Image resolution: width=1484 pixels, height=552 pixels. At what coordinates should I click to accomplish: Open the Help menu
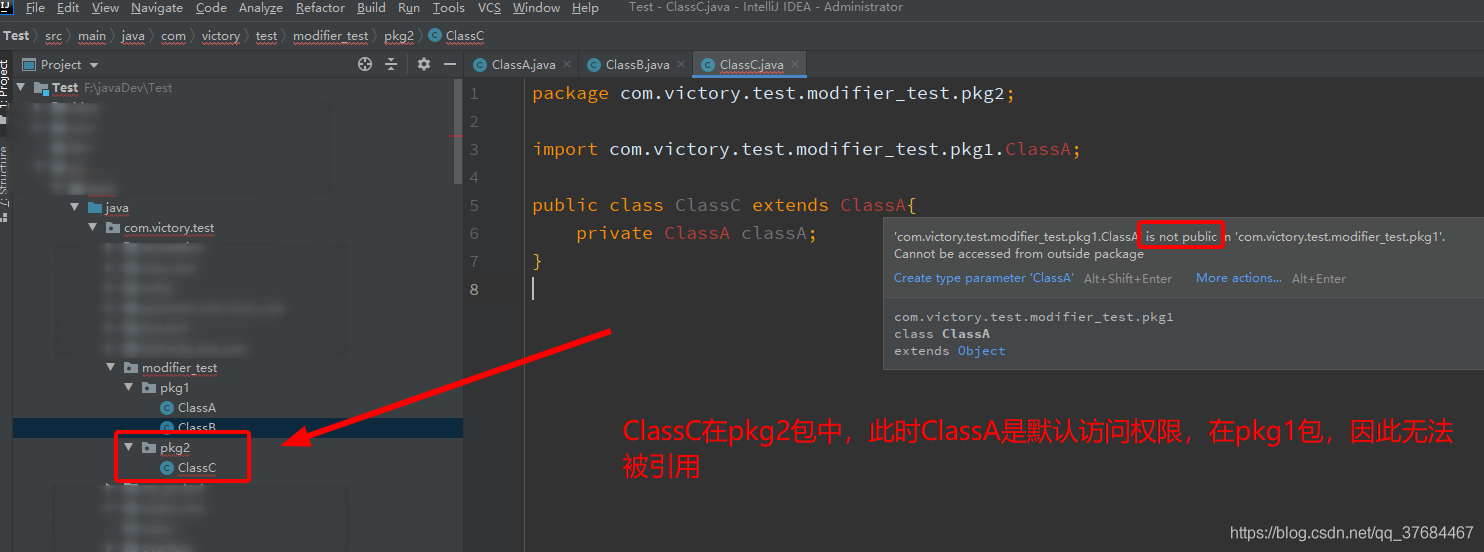click(x=585, y=8)
